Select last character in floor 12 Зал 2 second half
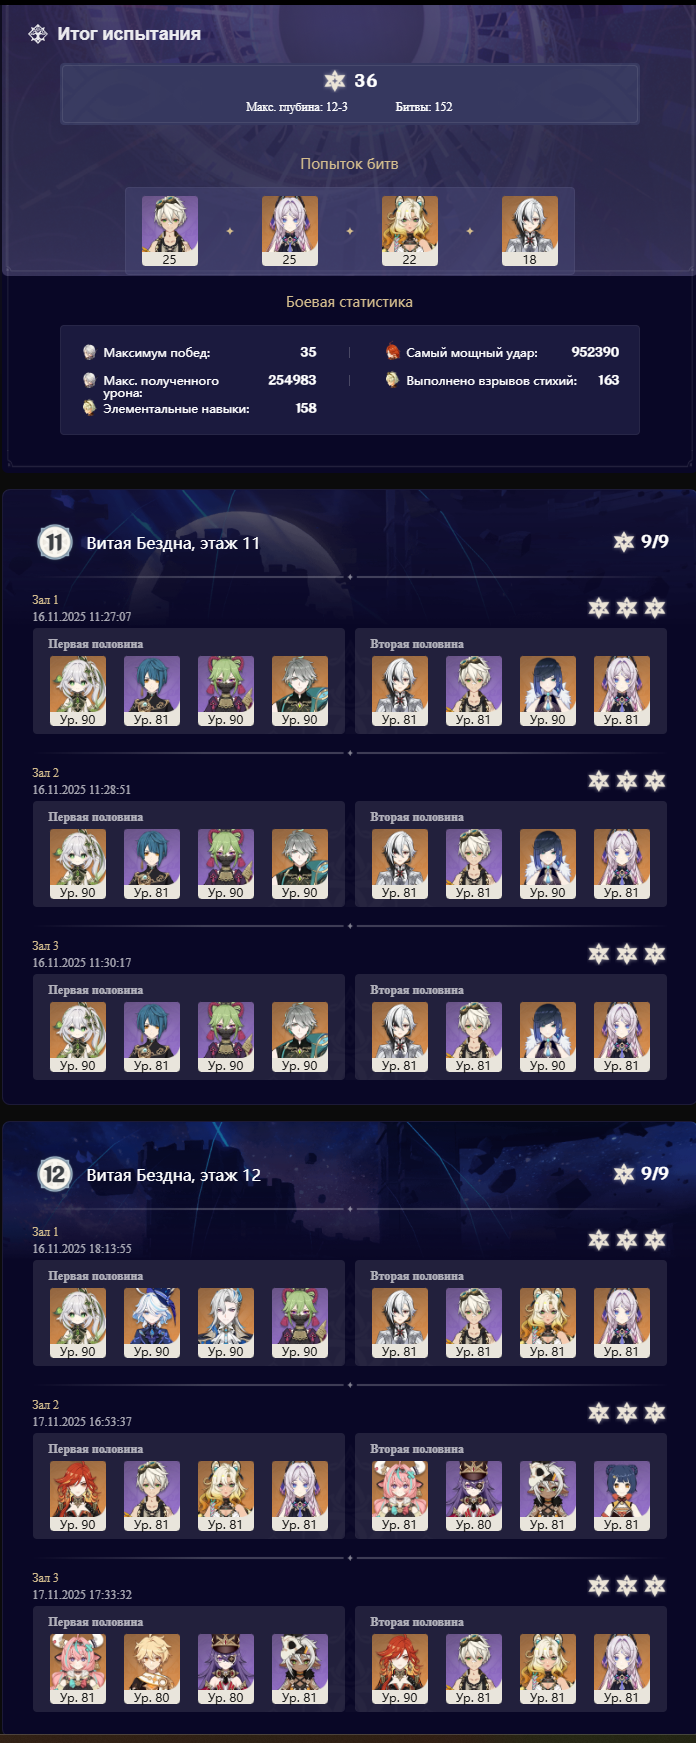Image resolution: width=696 pixels, height=1743 pixels. (622, 1496)
